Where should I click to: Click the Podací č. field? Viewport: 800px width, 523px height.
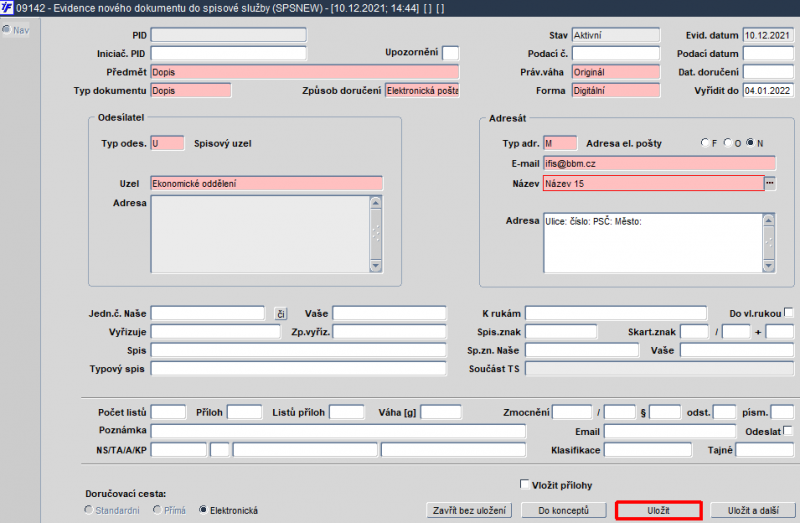pos(615,53)
